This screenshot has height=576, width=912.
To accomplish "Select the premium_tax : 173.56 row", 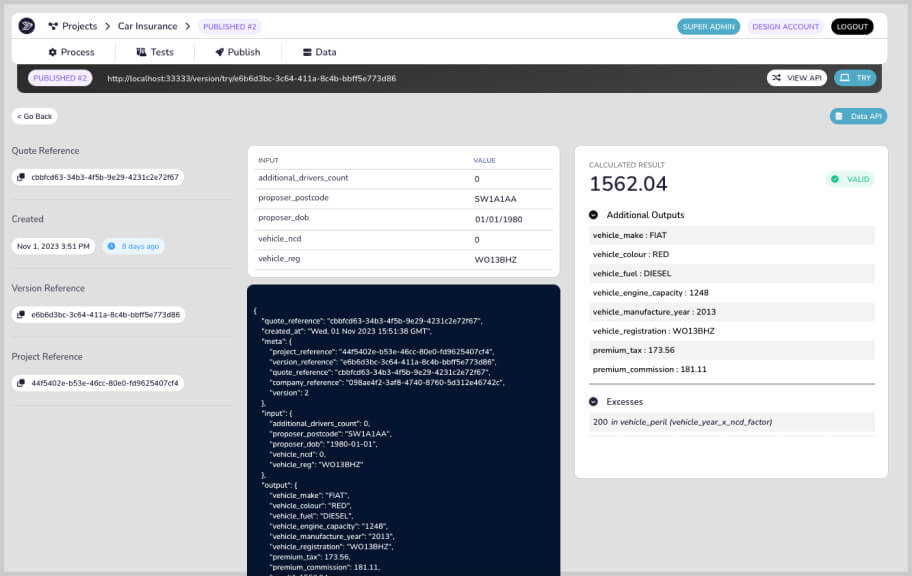I will [x=732, y=350].
